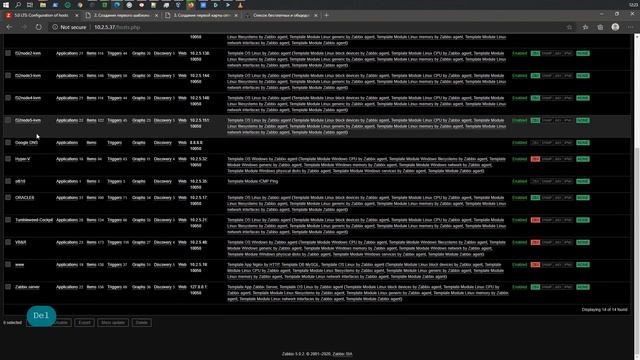Click the 'Displaying 14 of 14 found' text
The height and width of the screenshot is (360, 640).
604,310
